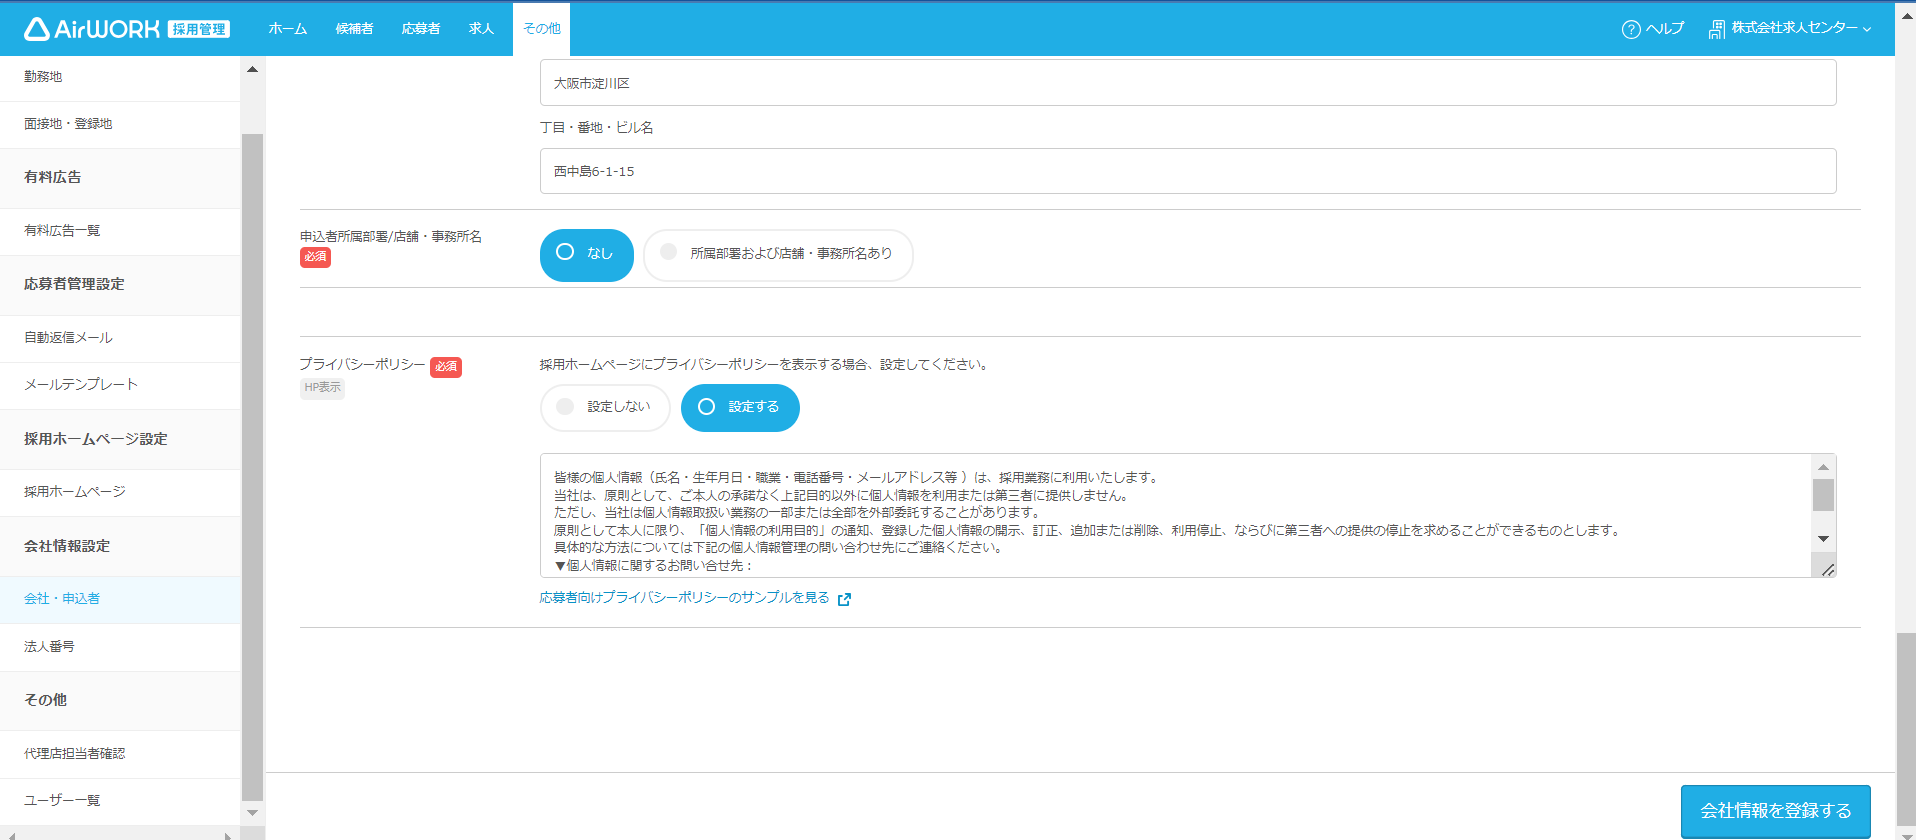Click the 会社情報設定 section heading
This screenshot has width=1916, height=840.
pos(67,546)
